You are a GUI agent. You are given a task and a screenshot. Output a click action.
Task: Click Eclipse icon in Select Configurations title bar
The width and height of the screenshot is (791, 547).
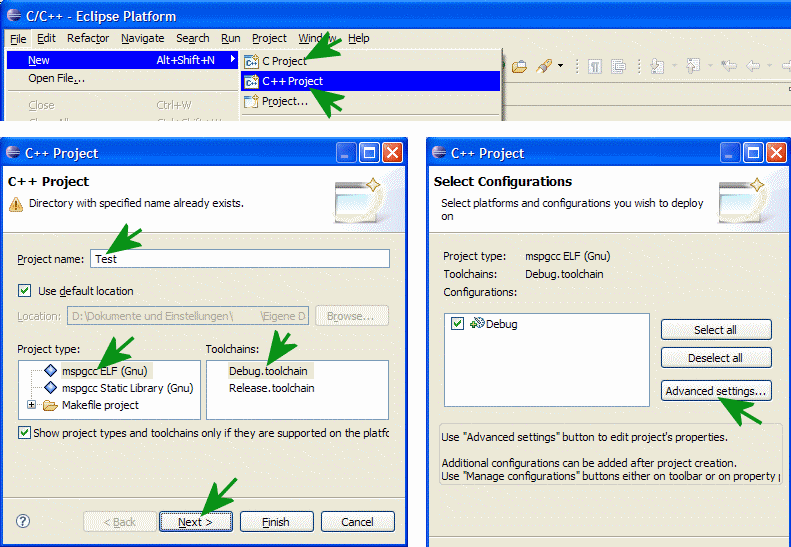(439, 152)
